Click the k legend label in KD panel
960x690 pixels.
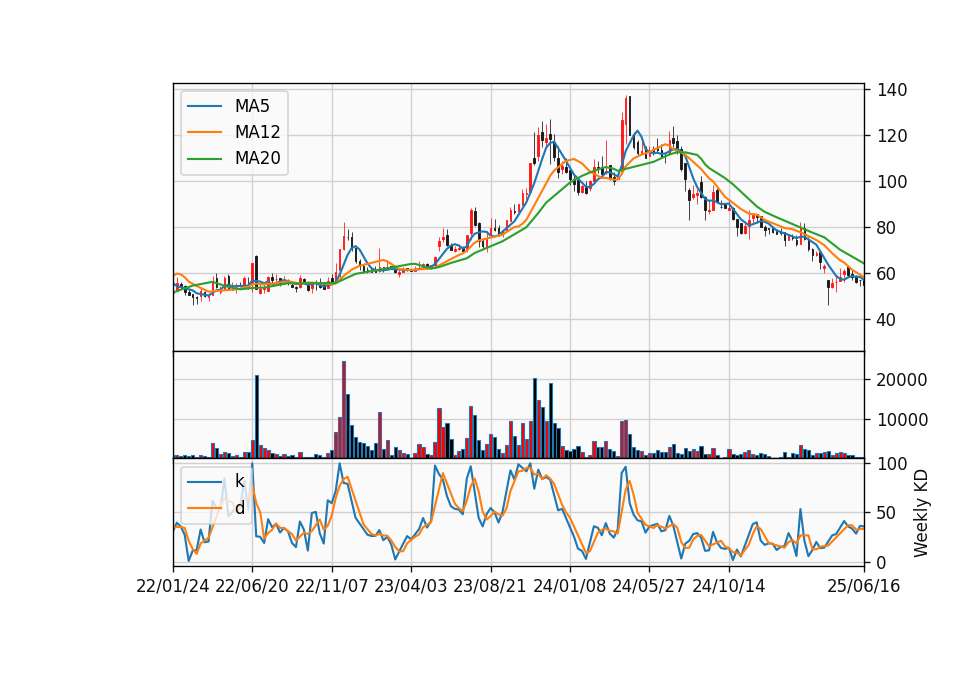point(239,481)
